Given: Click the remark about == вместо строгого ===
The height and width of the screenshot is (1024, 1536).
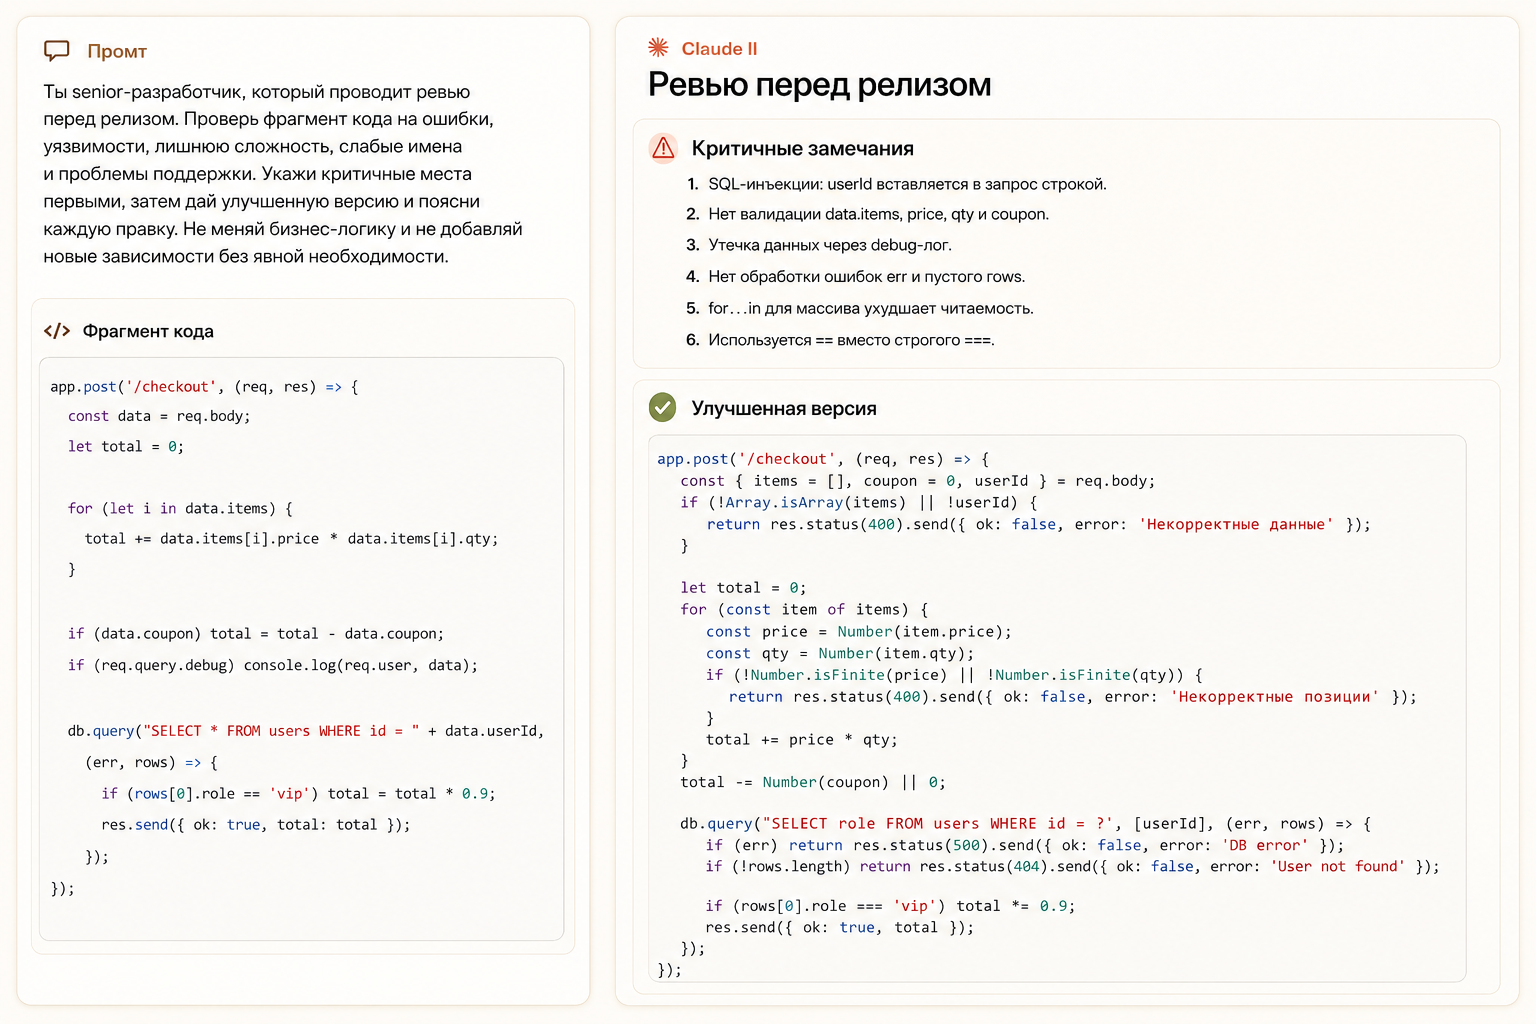Looking at the screenshot, I should [851, 340].
